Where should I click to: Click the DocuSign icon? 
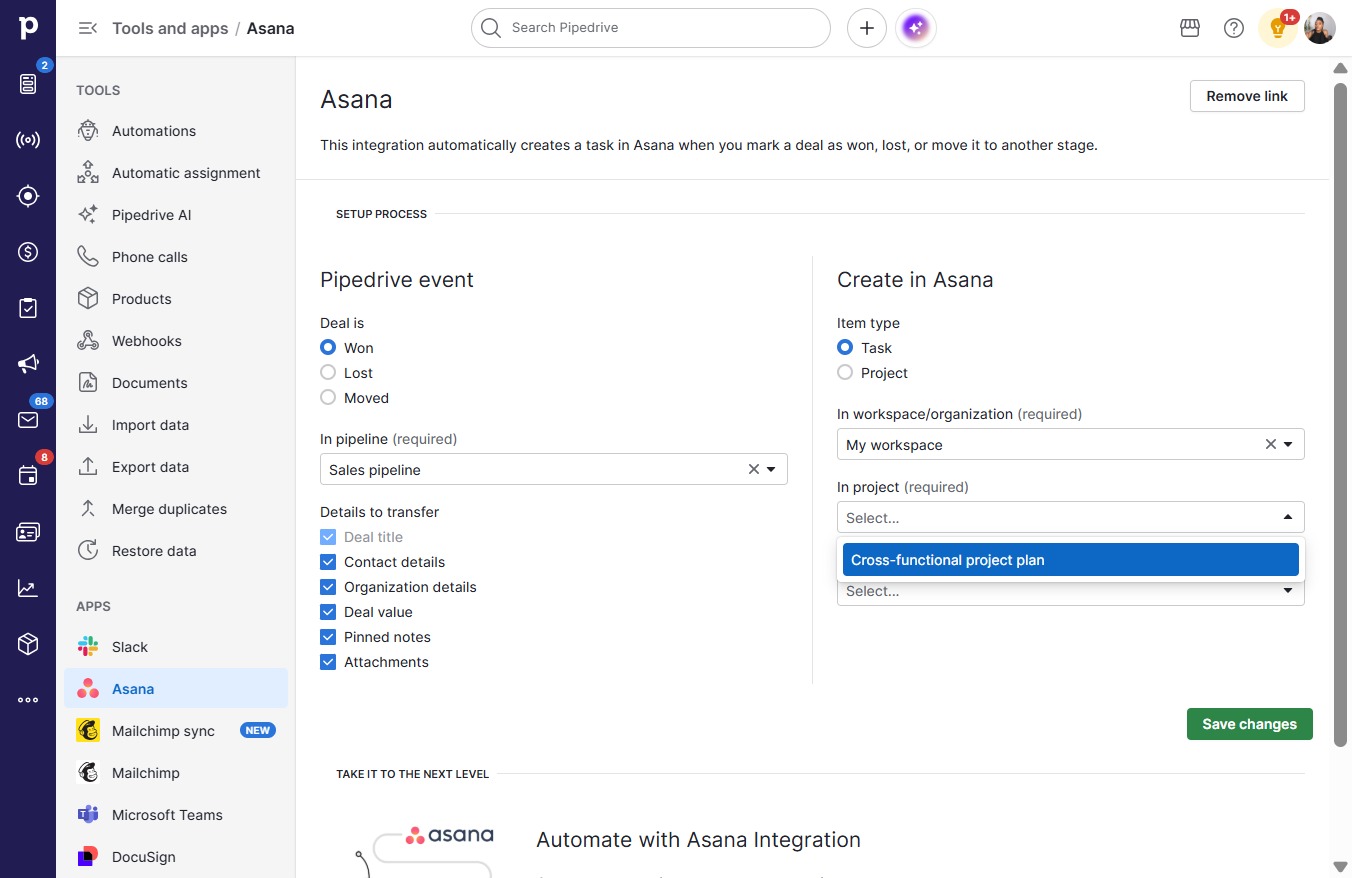(88, 857)
